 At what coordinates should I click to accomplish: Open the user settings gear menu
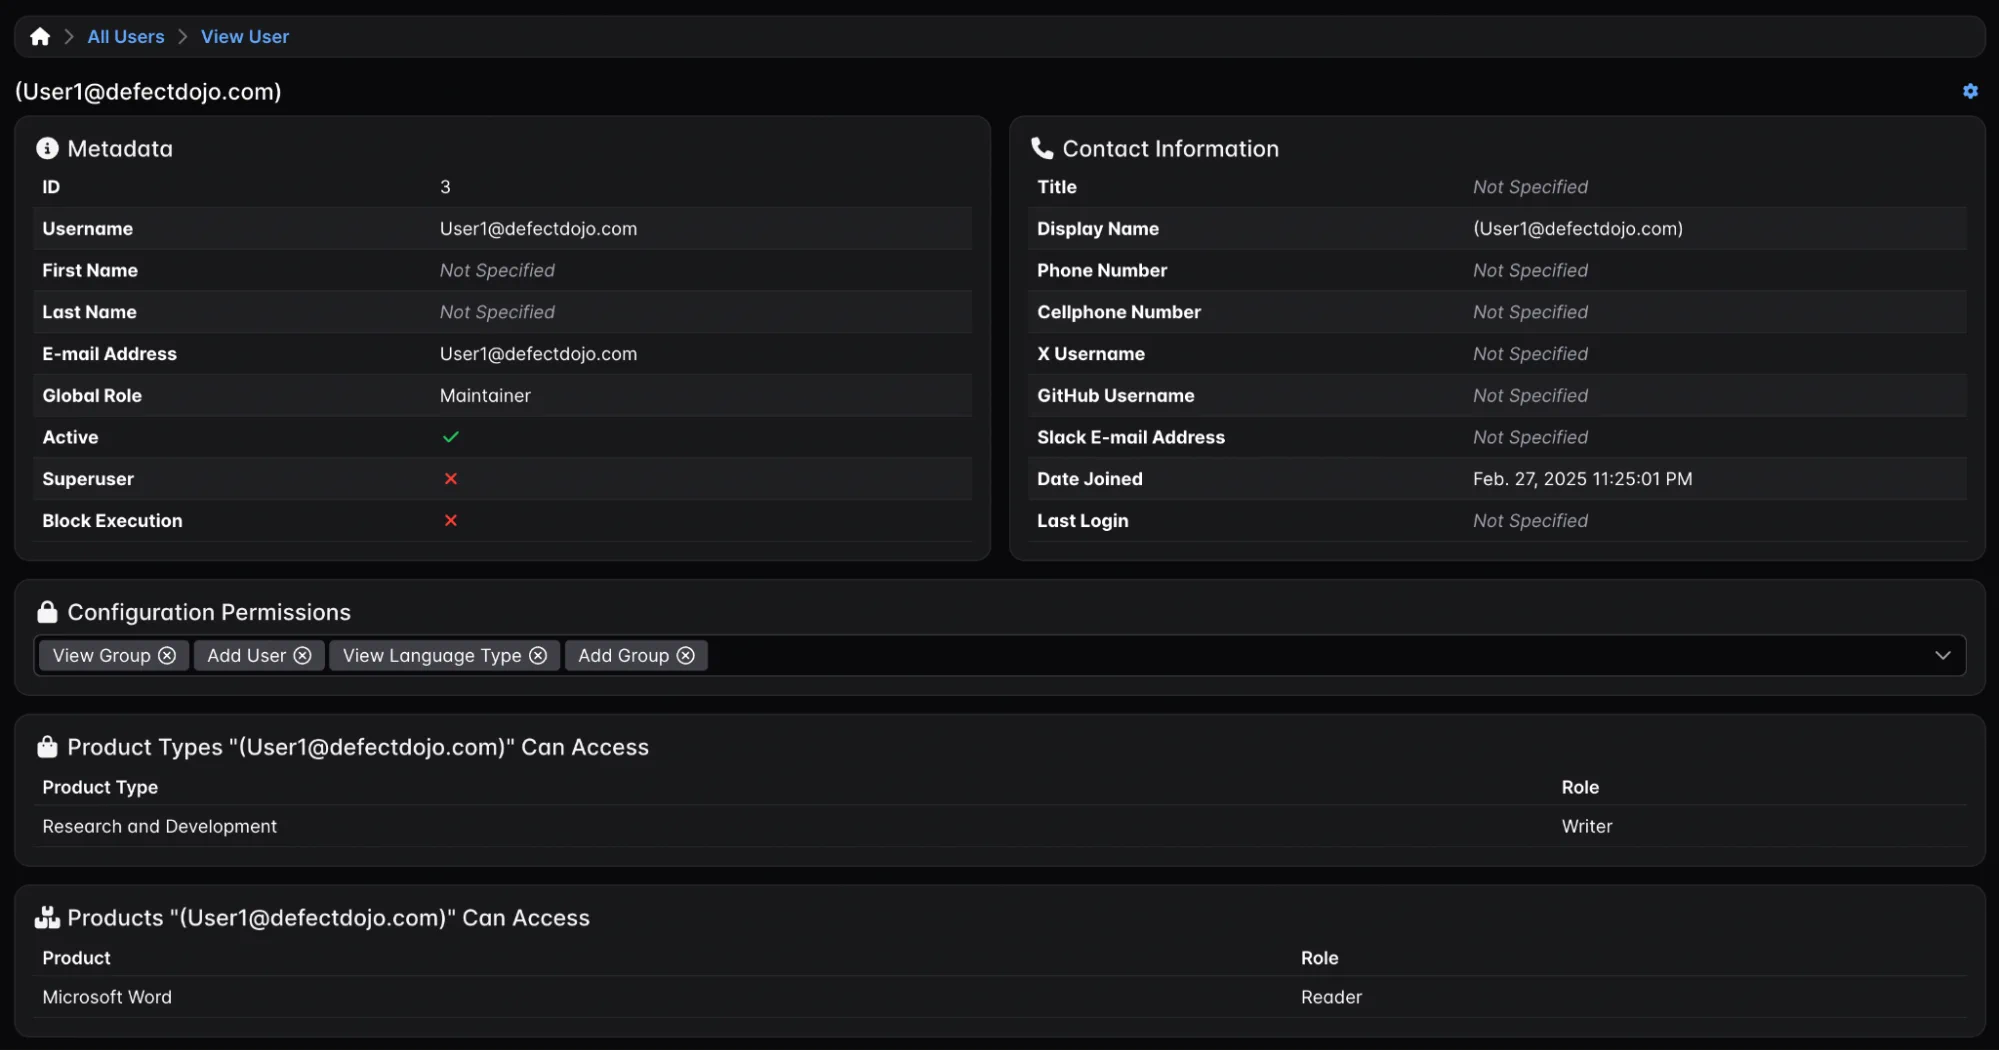(1969, 91)
